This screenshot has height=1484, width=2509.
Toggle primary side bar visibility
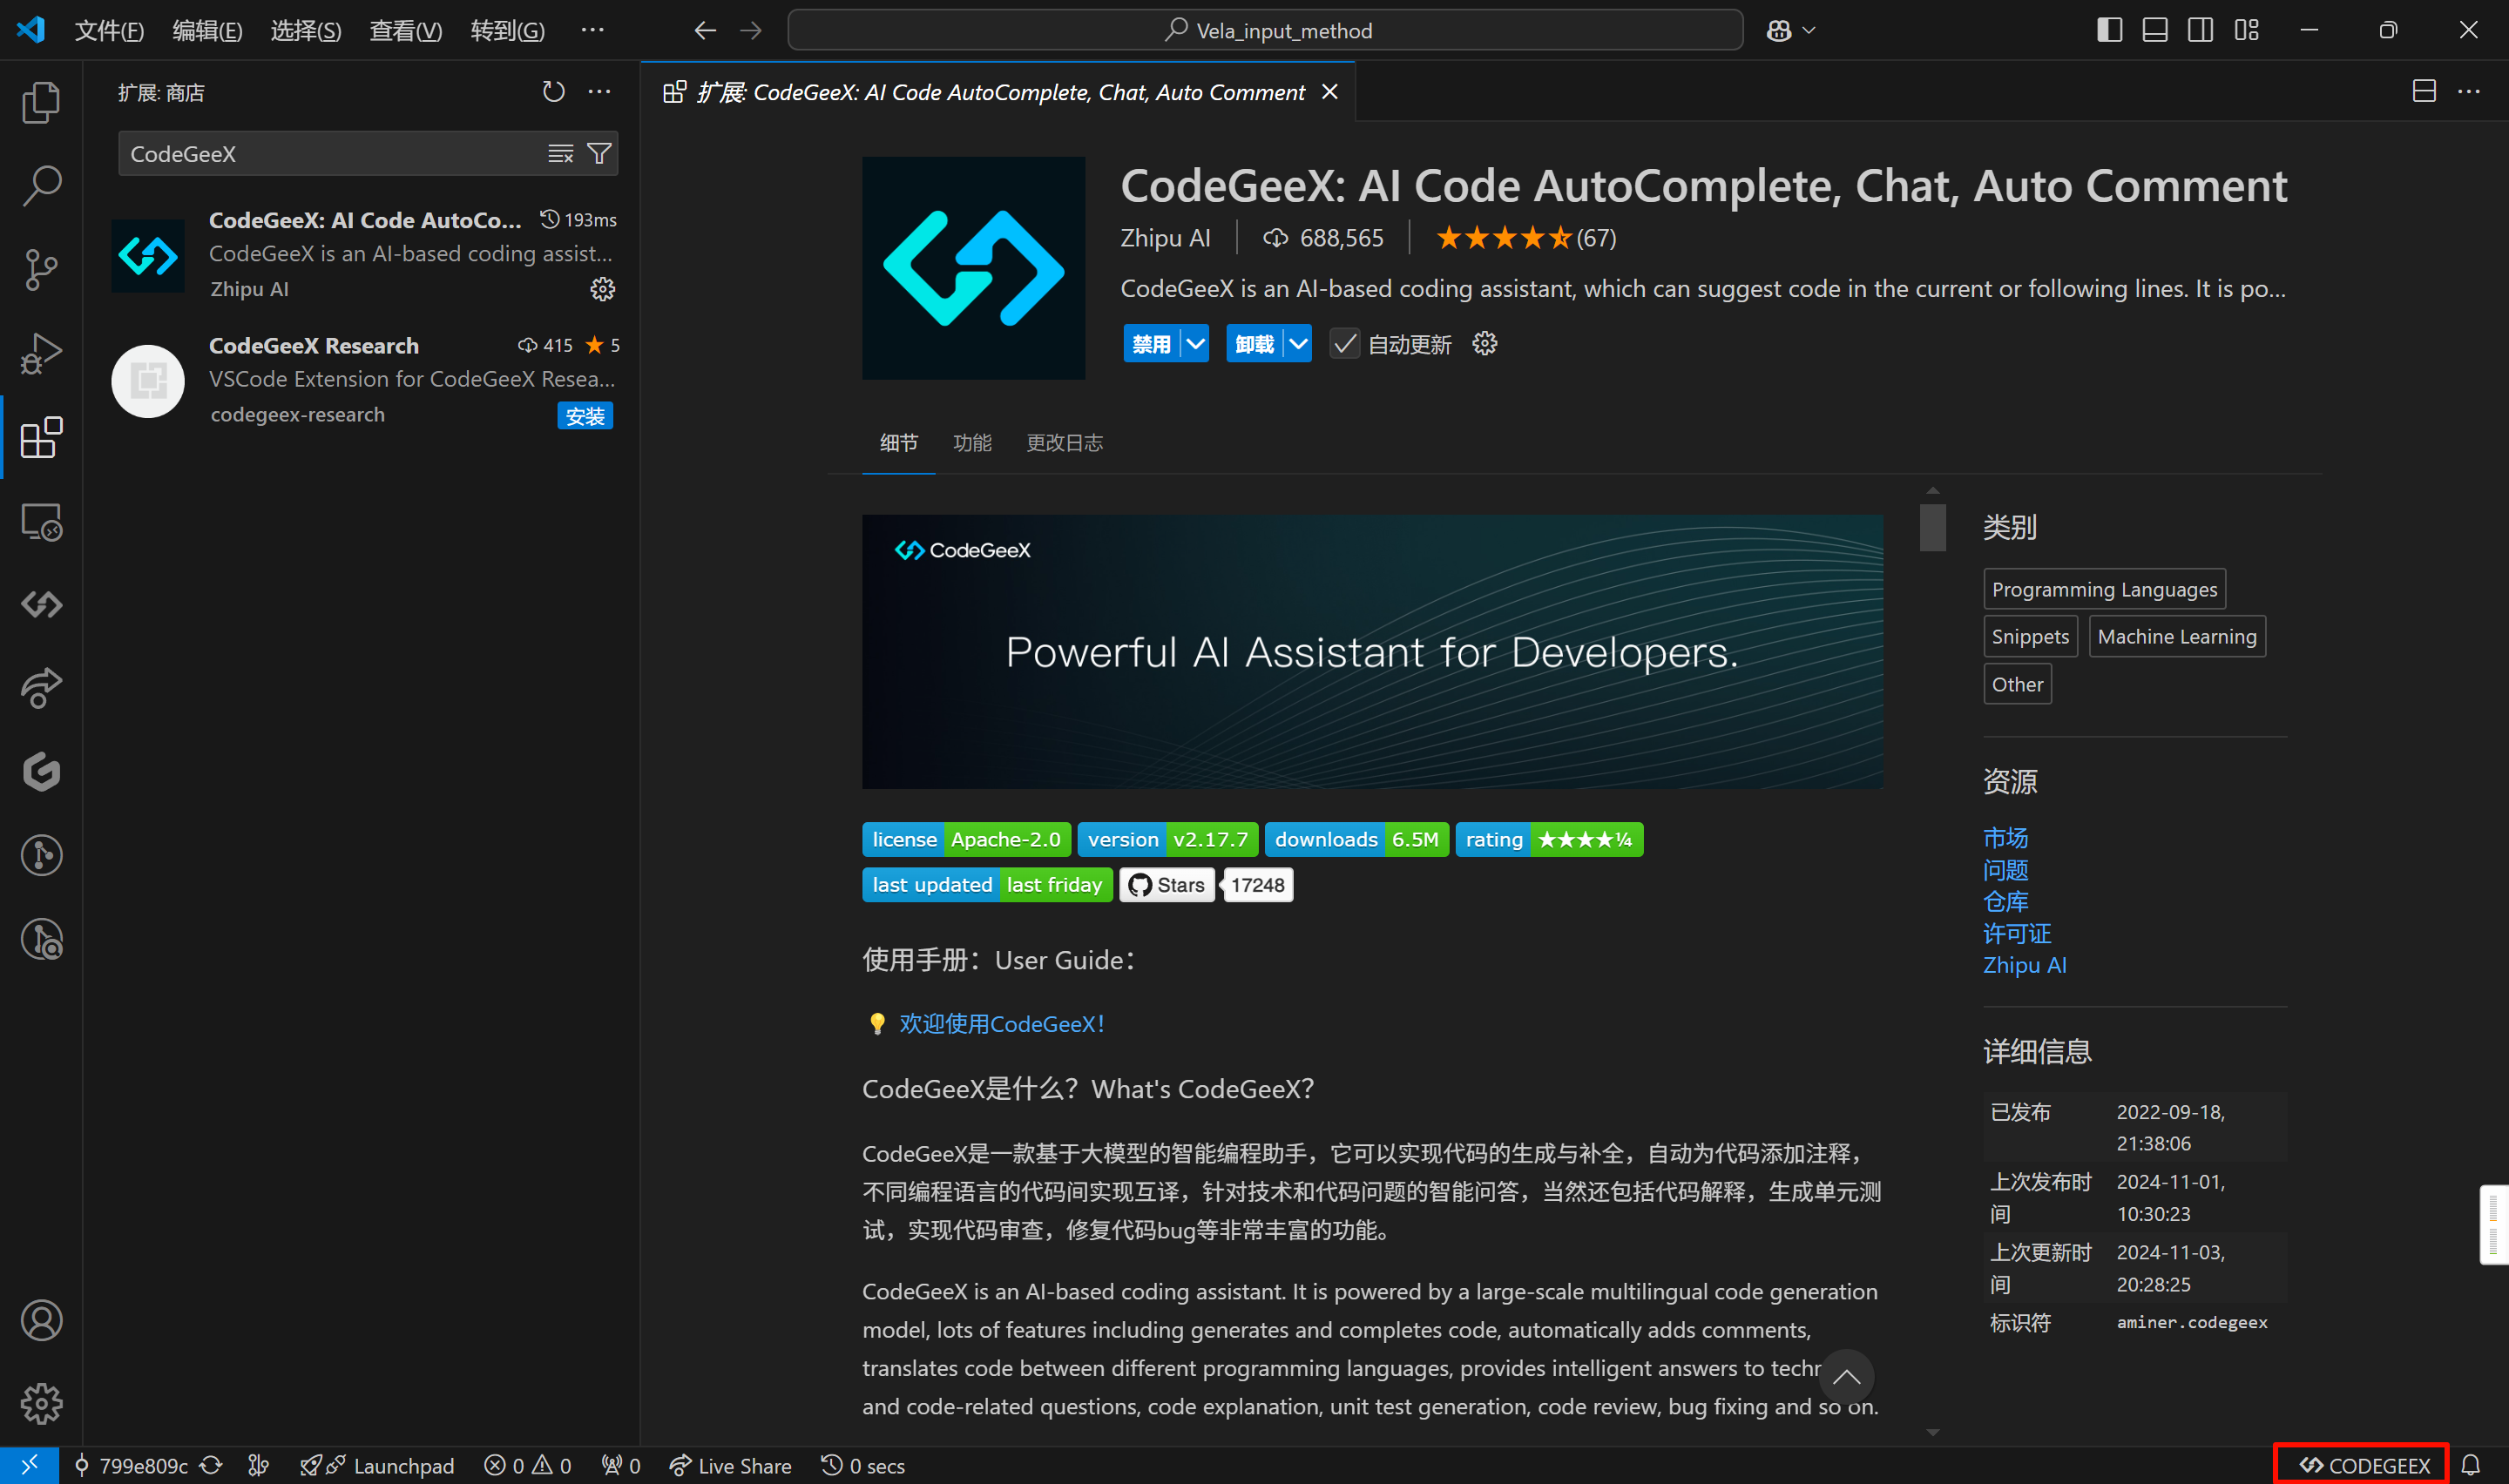click(x=2109, y=31)
